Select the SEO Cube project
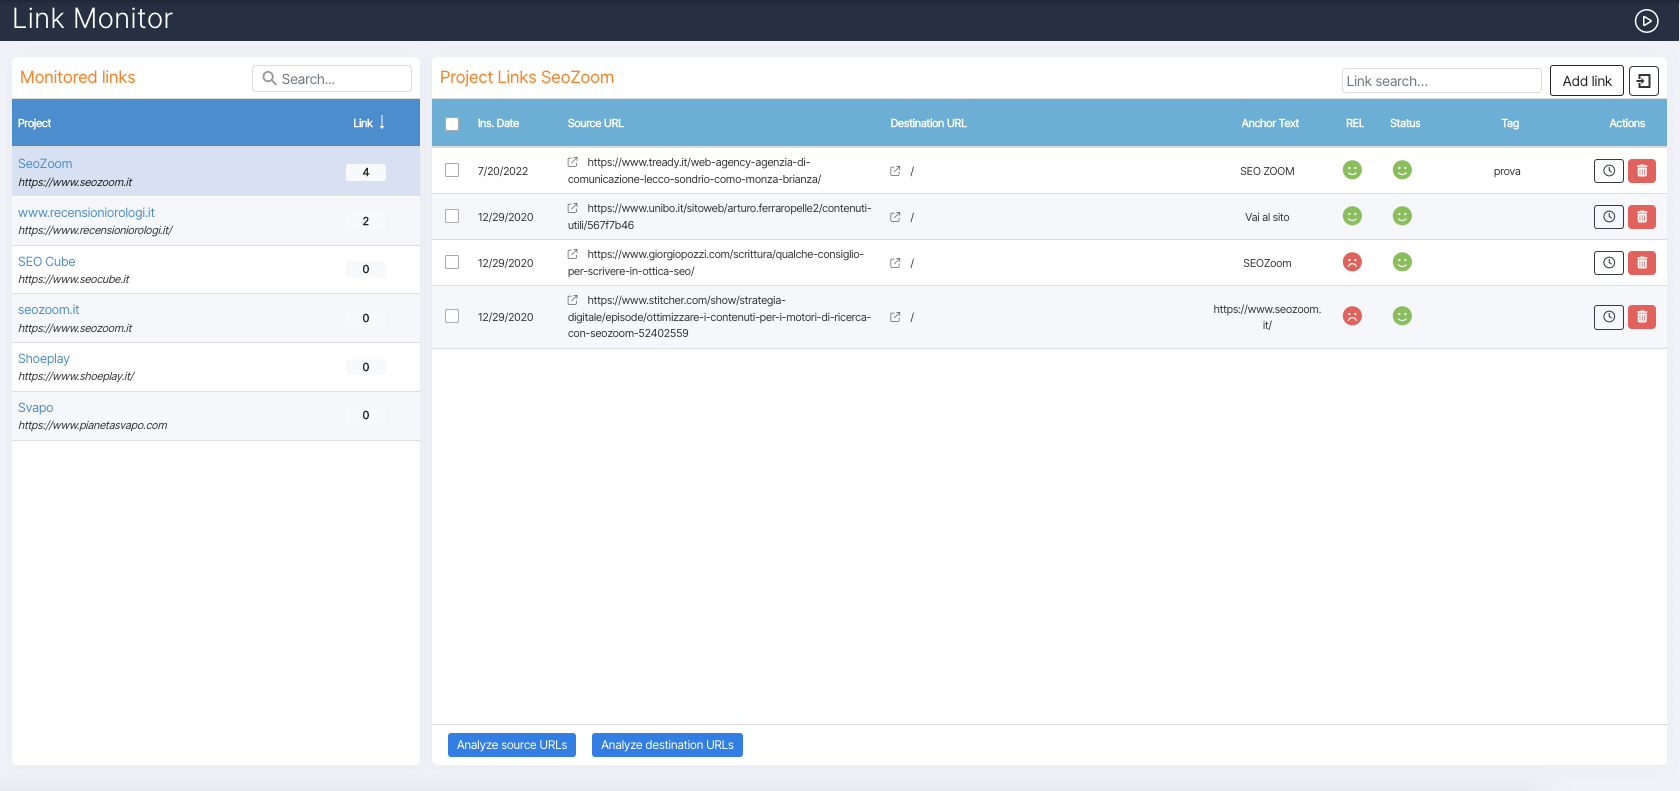 pos(216,270)
